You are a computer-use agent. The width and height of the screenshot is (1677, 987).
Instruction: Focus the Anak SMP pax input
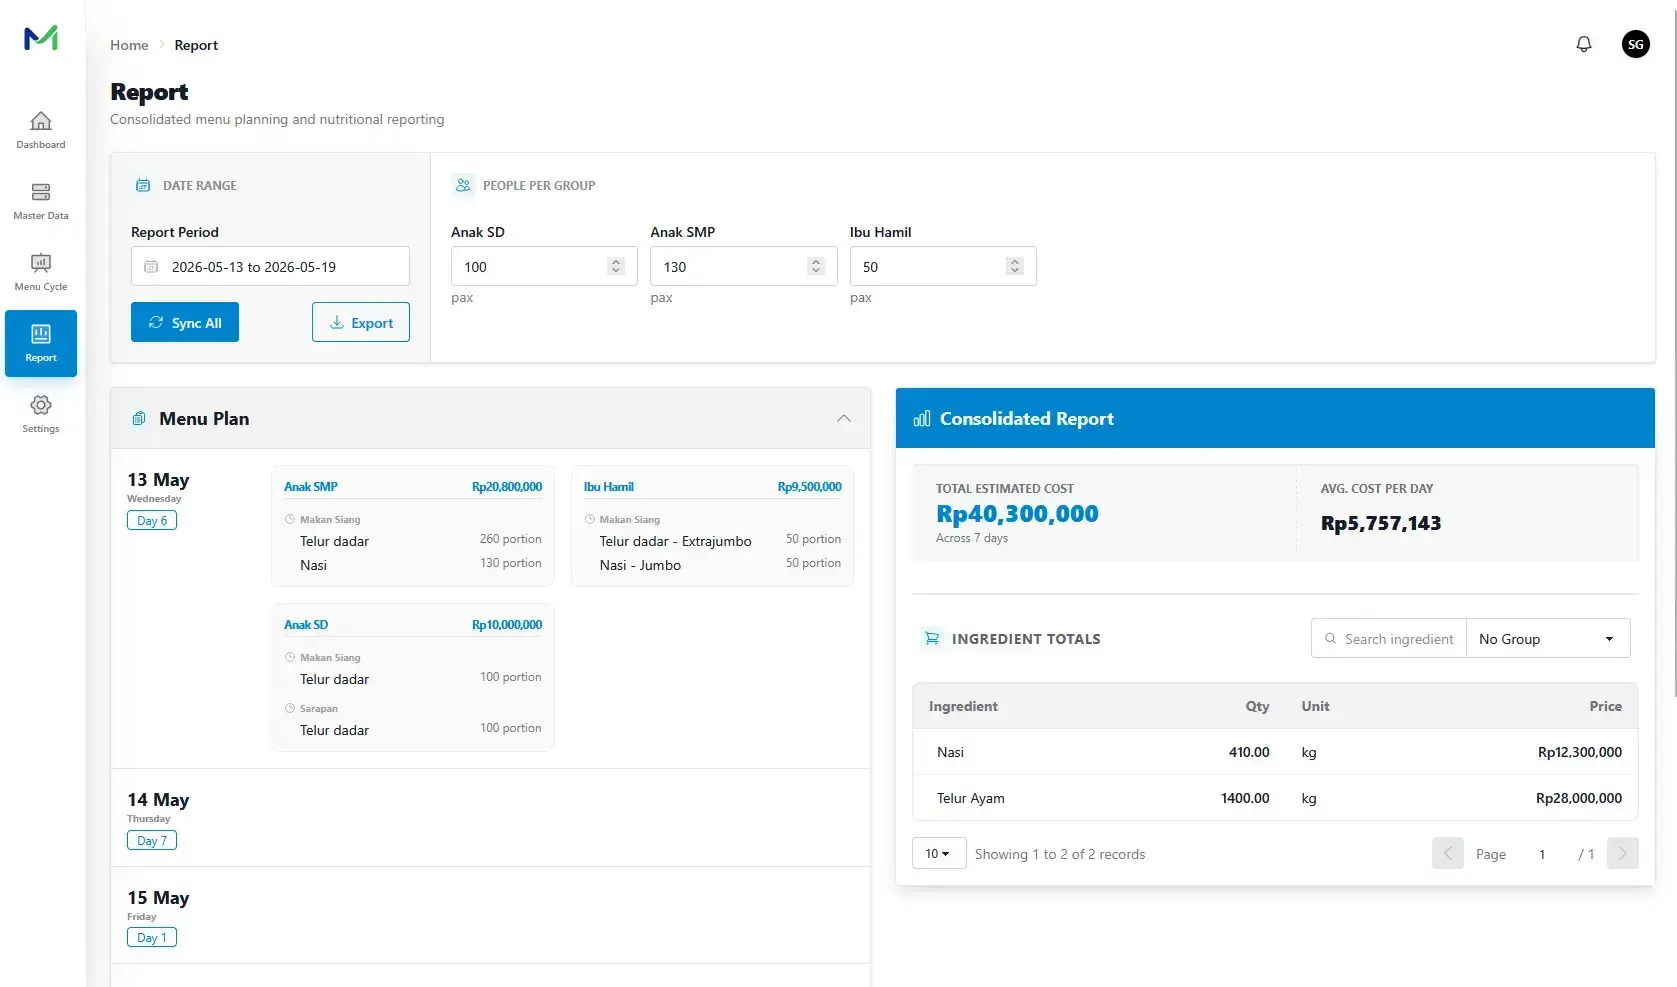point(744,266)
